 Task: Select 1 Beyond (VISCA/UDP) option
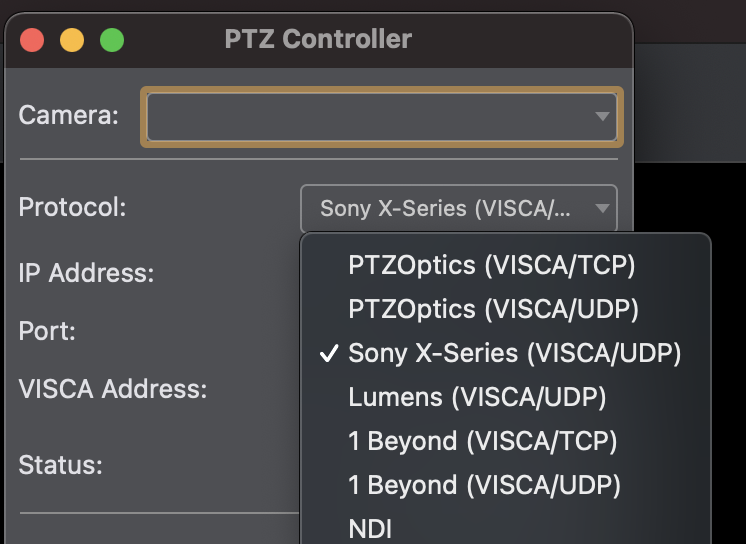coord(506,485)
